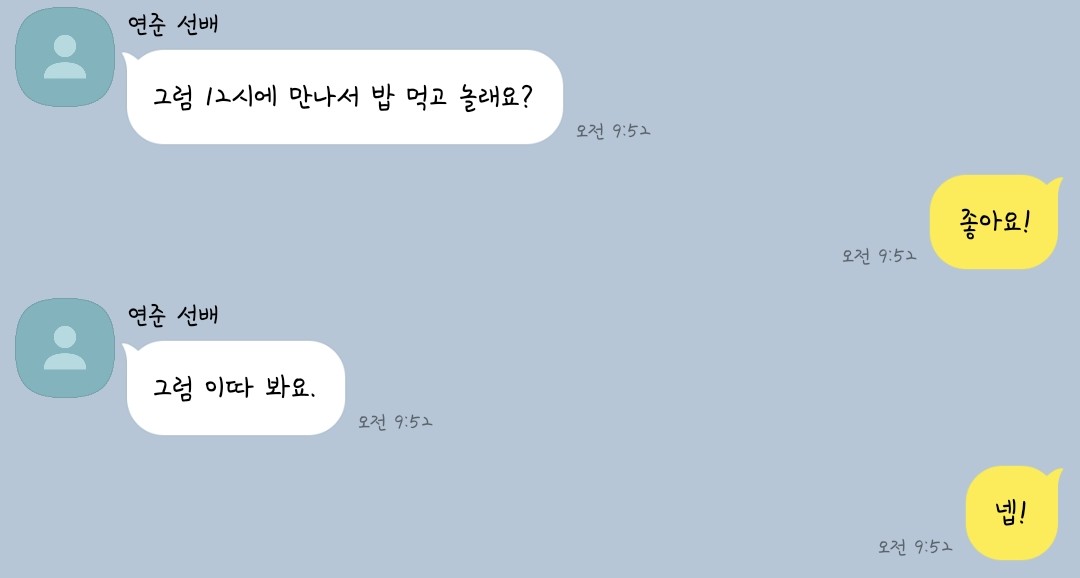Open the profile avatar beside the 12시 message
The height and width of the screenshot is (578, 1080).
click(x=65, y=56)
